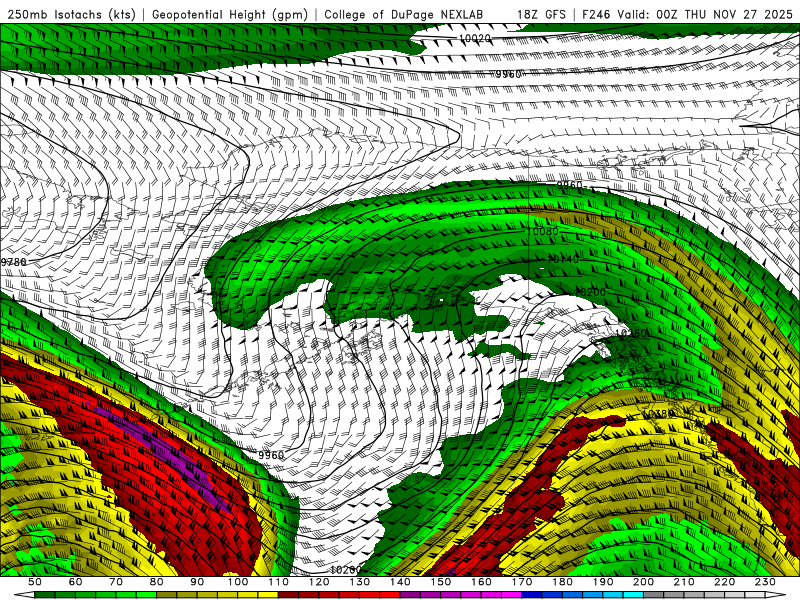Click the 'Geopotential Height (gpm)' header text
The height and width of the screenshot is (600, 800).
tap(230, 14)
